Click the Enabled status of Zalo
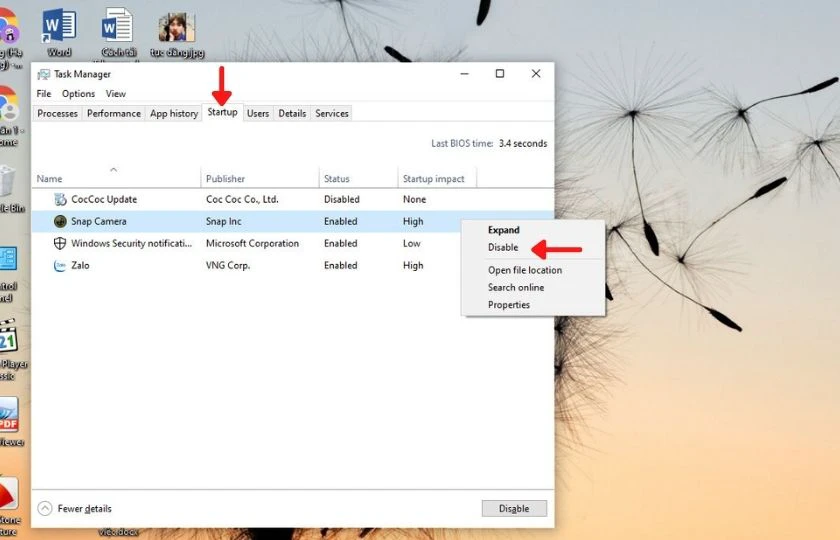The height and width of the screenshot is (540, 840). [x=341, y=265]
